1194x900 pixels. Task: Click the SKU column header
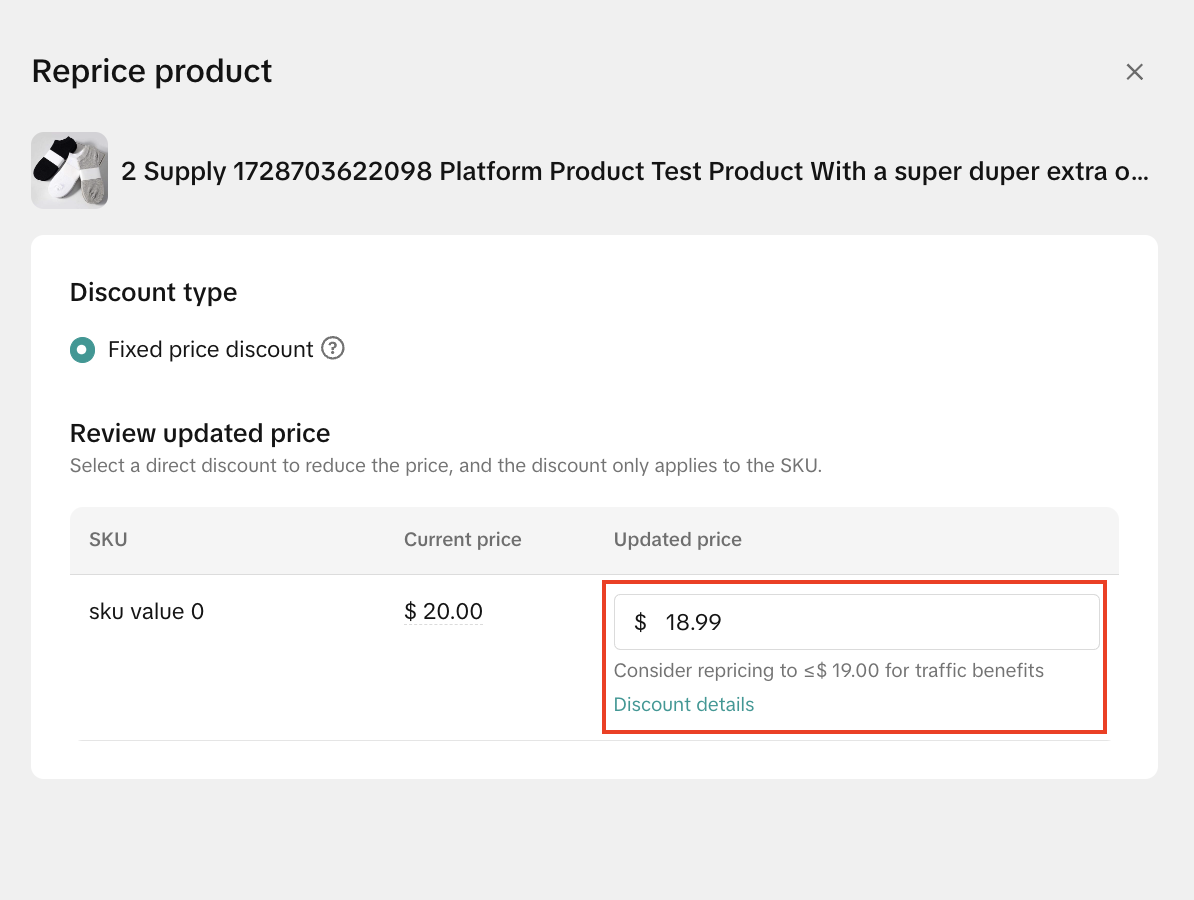[x=108, y=540]
